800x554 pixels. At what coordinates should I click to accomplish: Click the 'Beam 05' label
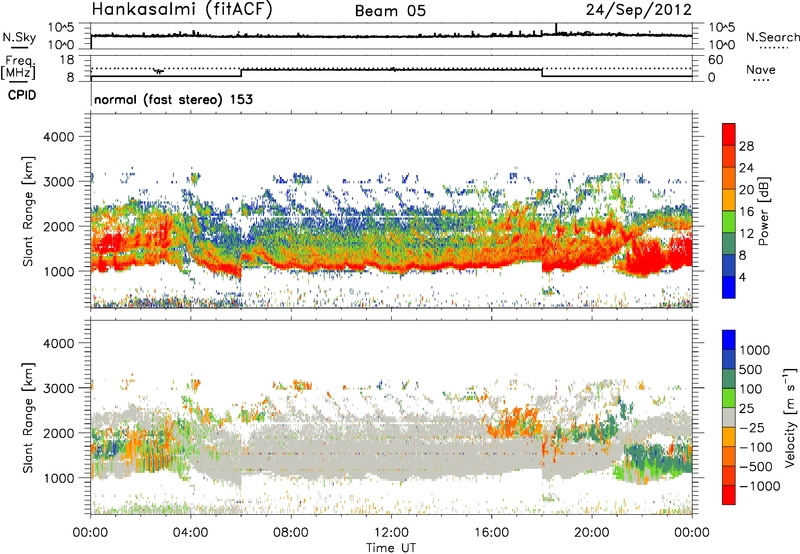390,11
